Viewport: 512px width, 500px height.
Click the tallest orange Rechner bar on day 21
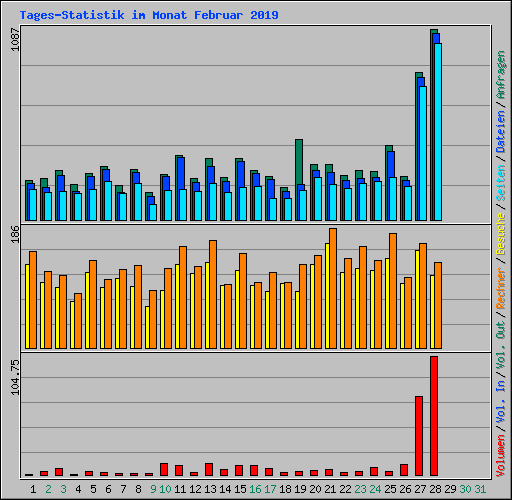333,289
